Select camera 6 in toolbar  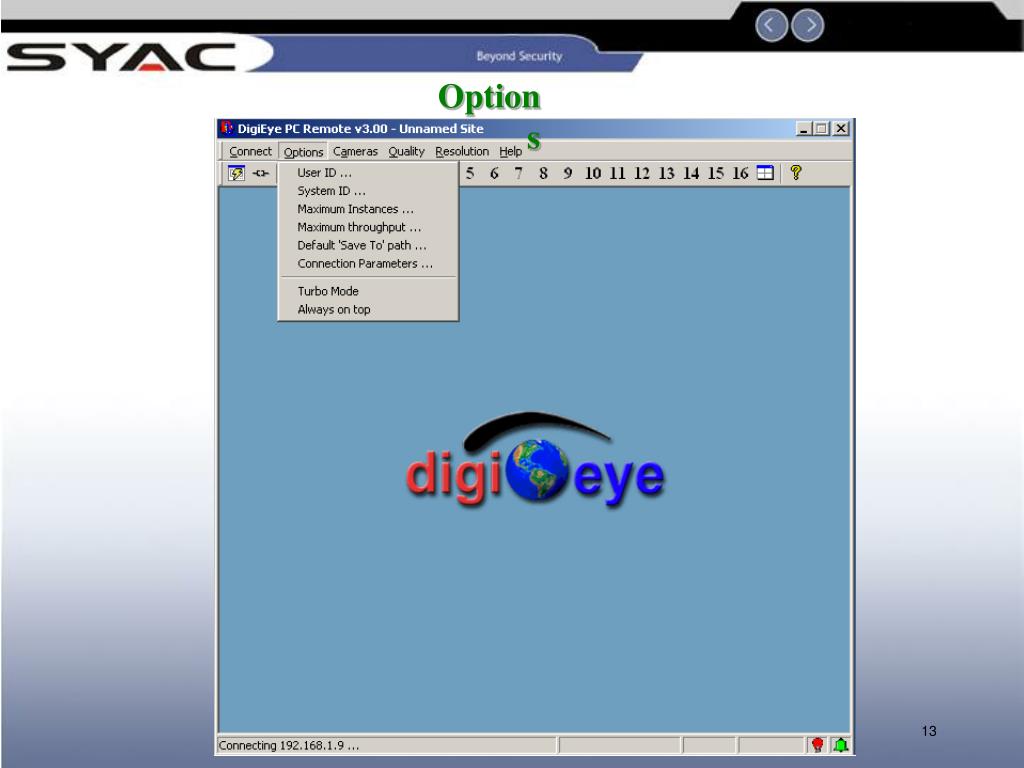(494, 173)
